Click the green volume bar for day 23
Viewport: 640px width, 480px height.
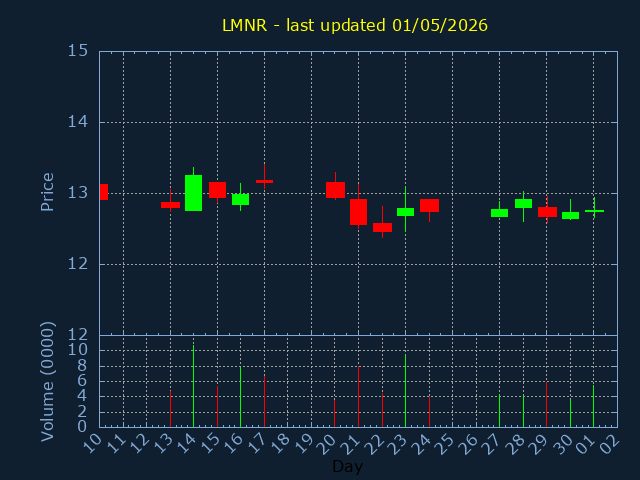tap(405, 391)
